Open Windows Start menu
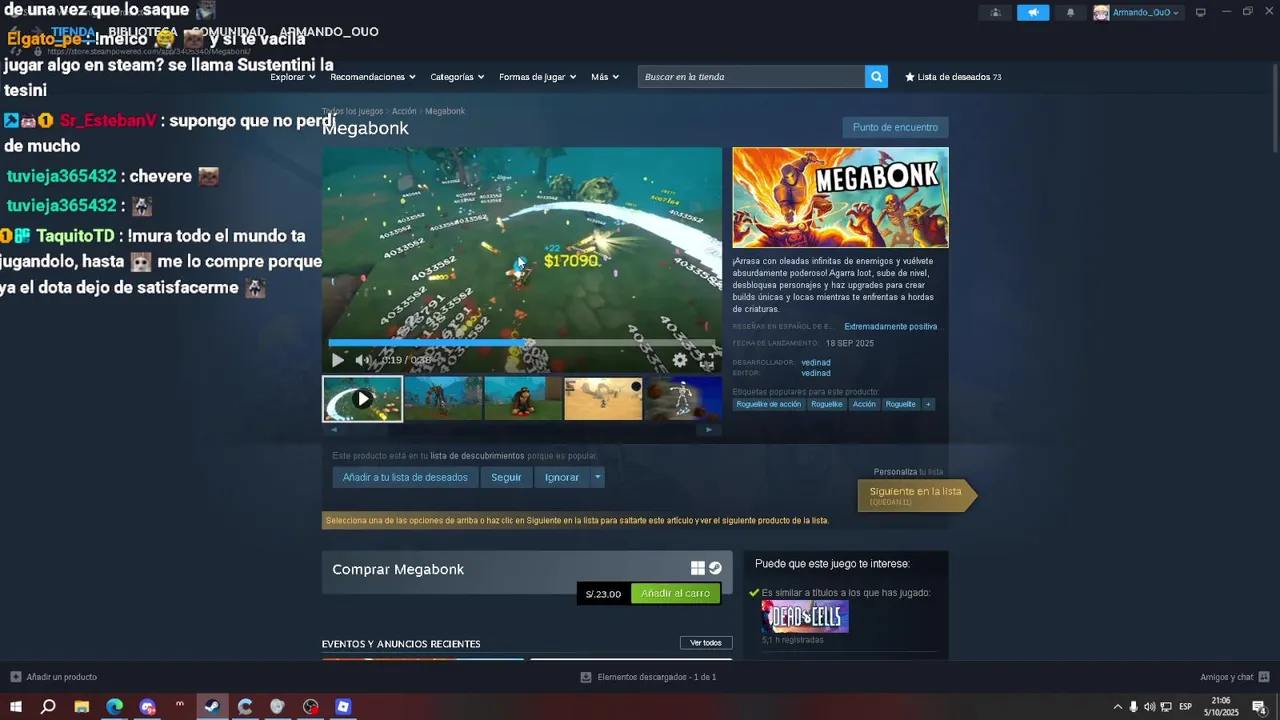 pos(16,707)
